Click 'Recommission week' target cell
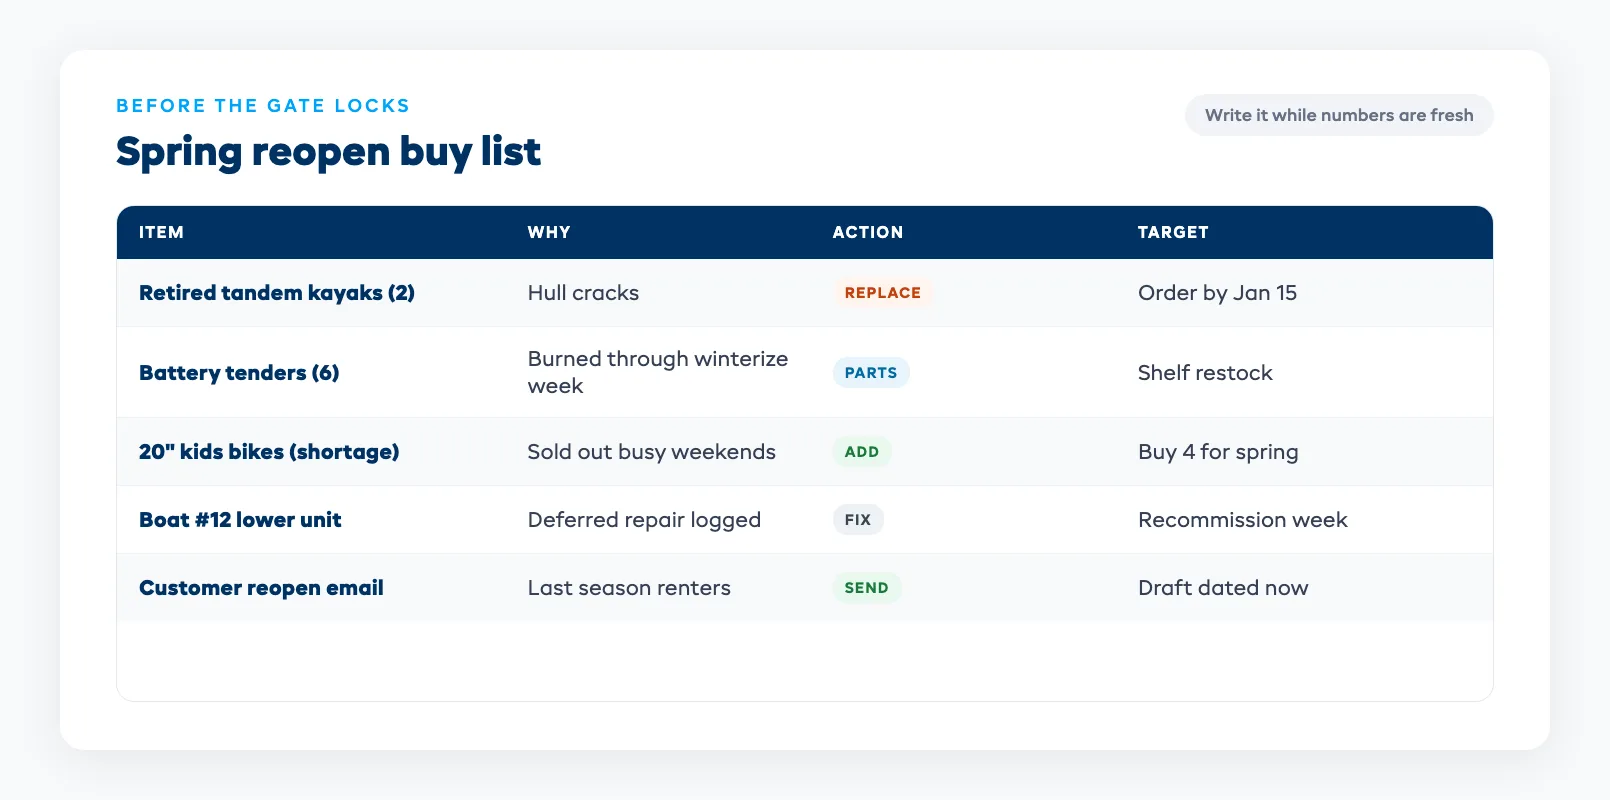The height and width of the screenshot is (800, 1610). pos(1243,520)
